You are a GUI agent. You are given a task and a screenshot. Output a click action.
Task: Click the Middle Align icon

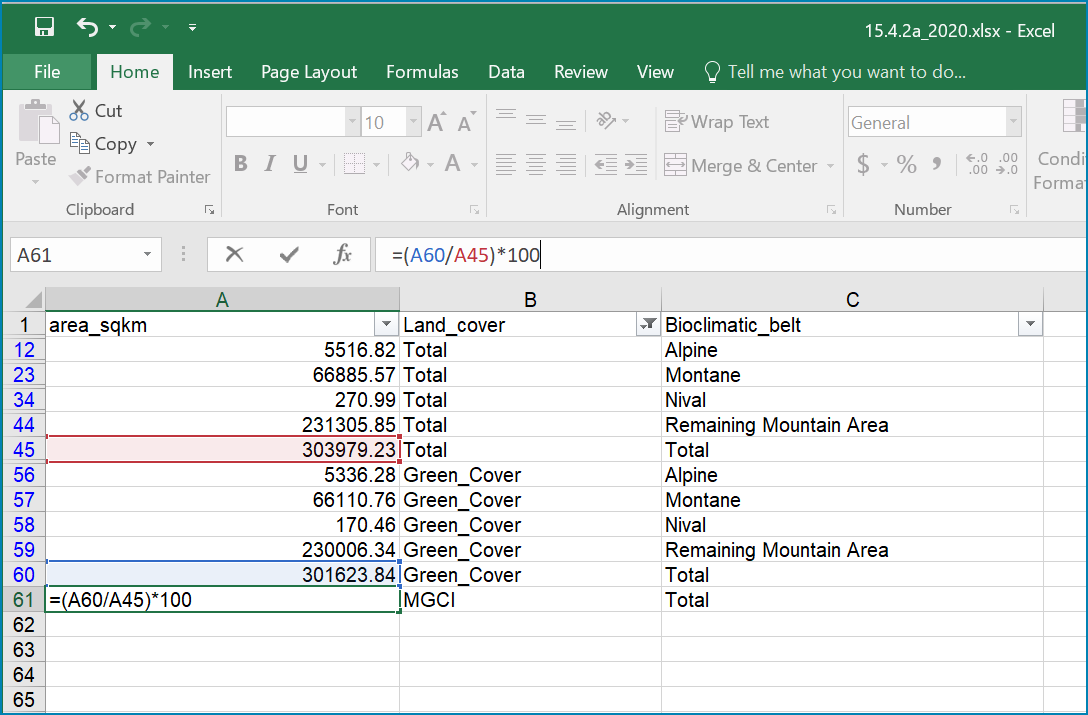coord(536,120)
